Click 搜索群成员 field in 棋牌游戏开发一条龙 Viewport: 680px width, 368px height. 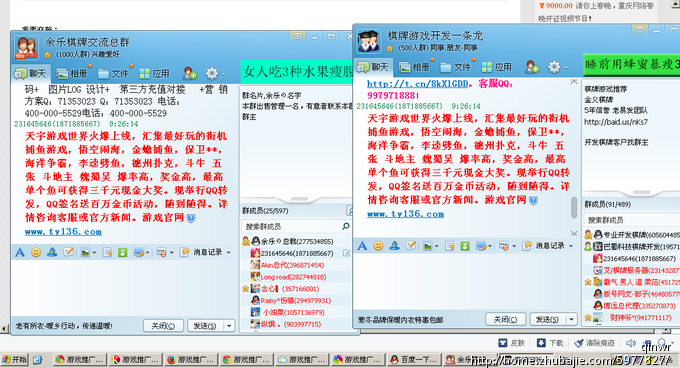point(631,220)
